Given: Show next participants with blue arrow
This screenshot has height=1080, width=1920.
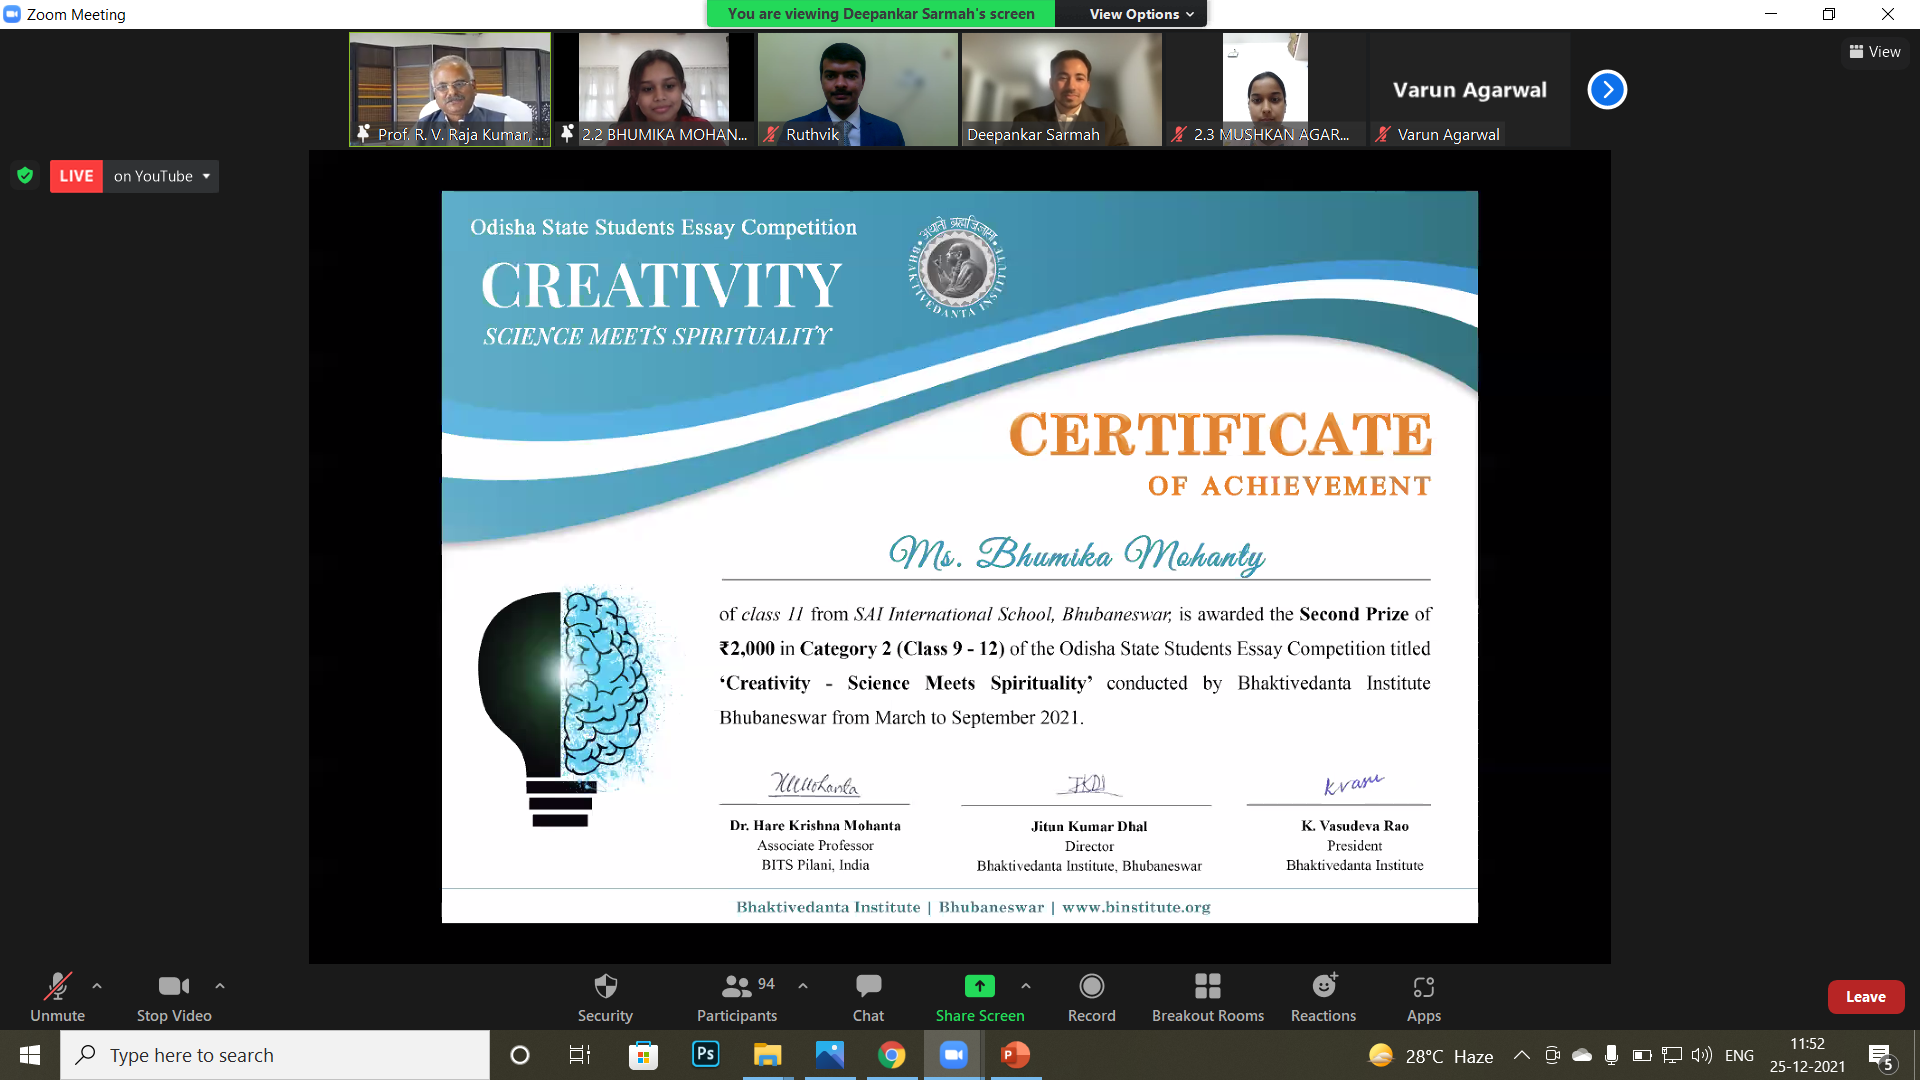Looking at the screenshot, I should point(1607,90).
